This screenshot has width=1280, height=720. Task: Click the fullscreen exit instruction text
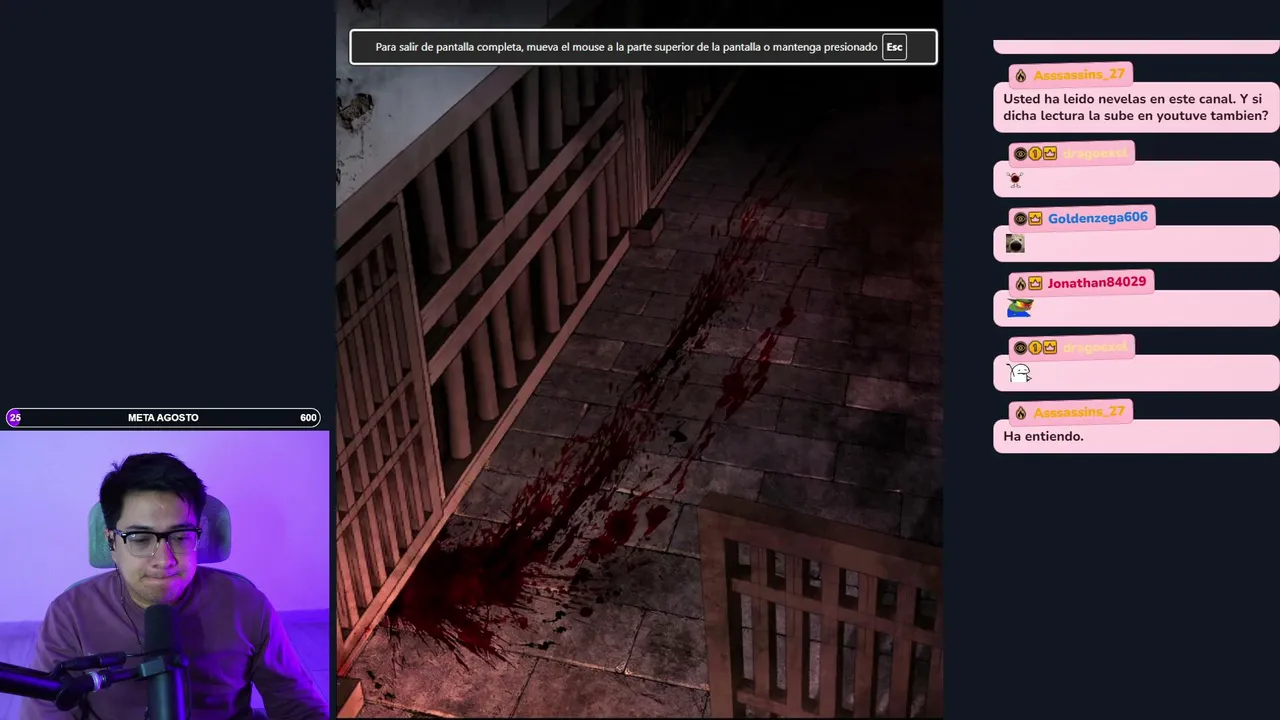click(626, 47)
